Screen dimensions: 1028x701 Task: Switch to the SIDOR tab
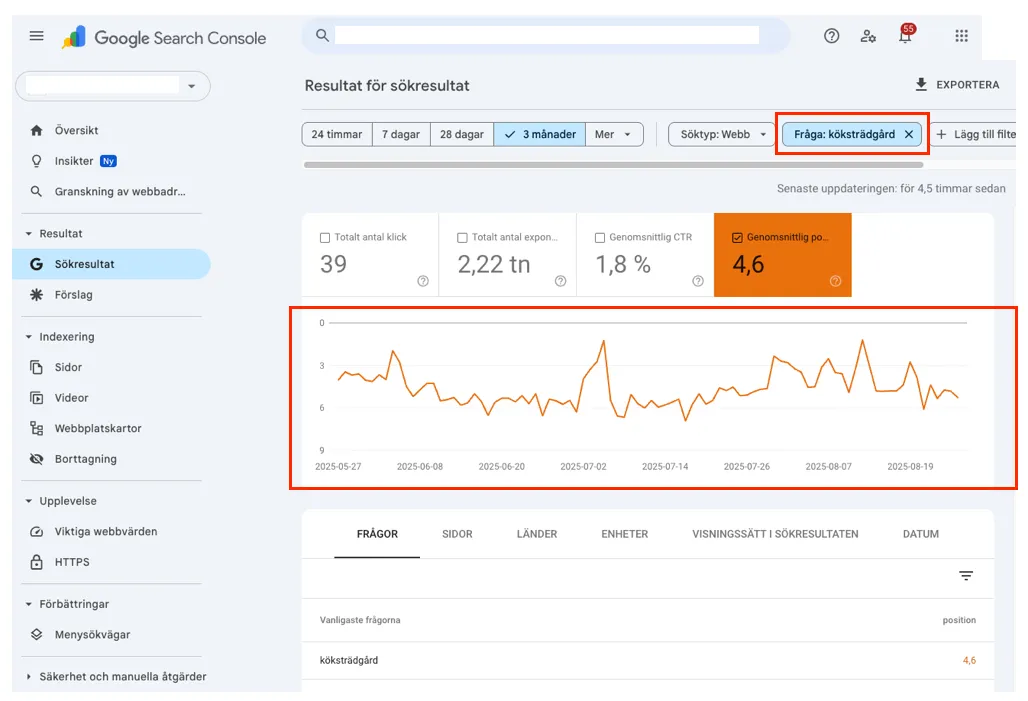tap(457, 534)
